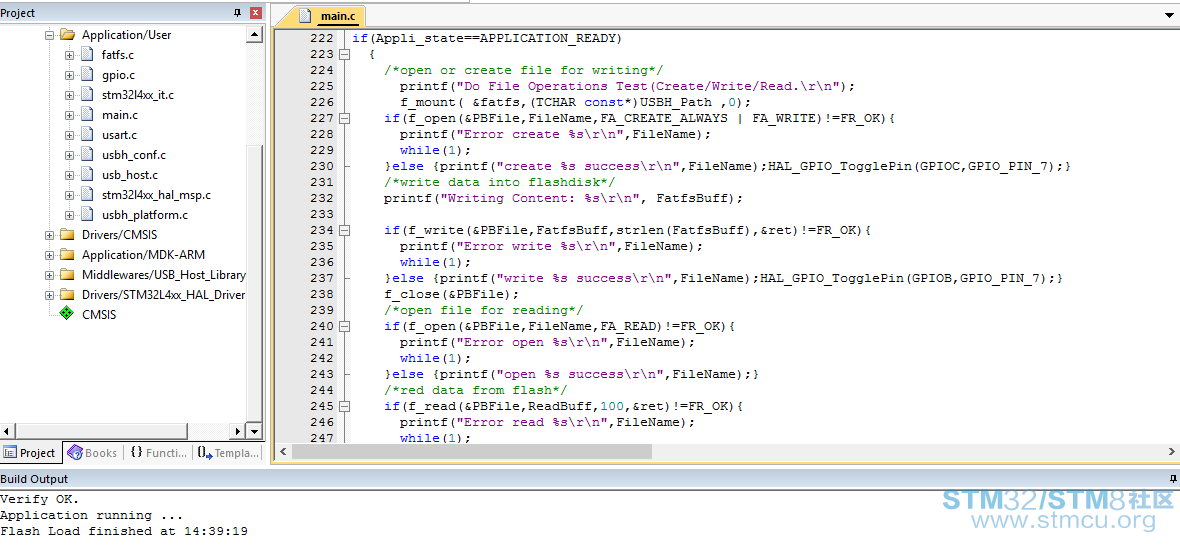Open the editor tab list dropdown
This screenshot has height=545, width=1180.
point(1168,15)
